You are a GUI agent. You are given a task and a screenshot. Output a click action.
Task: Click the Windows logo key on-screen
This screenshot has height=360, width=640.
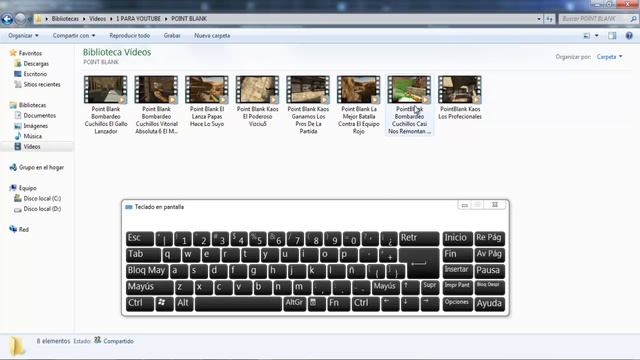point(164,304)
